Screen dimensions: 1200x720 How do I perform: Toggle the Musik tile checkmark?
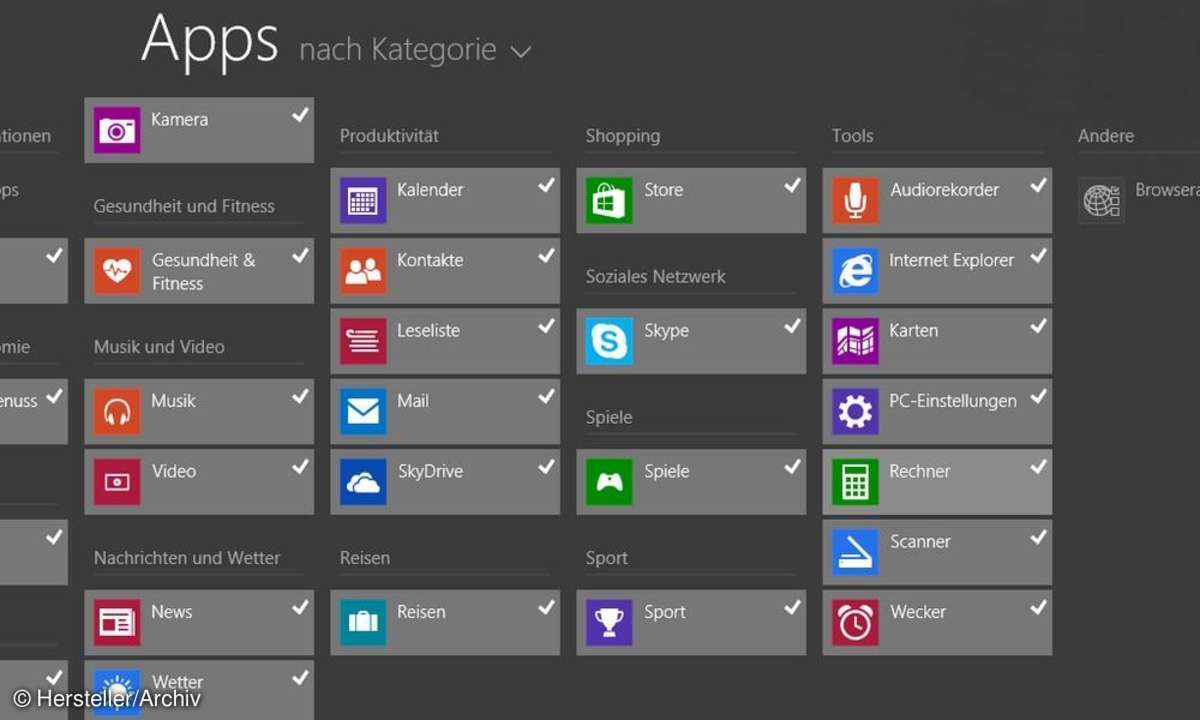(300, 397)
